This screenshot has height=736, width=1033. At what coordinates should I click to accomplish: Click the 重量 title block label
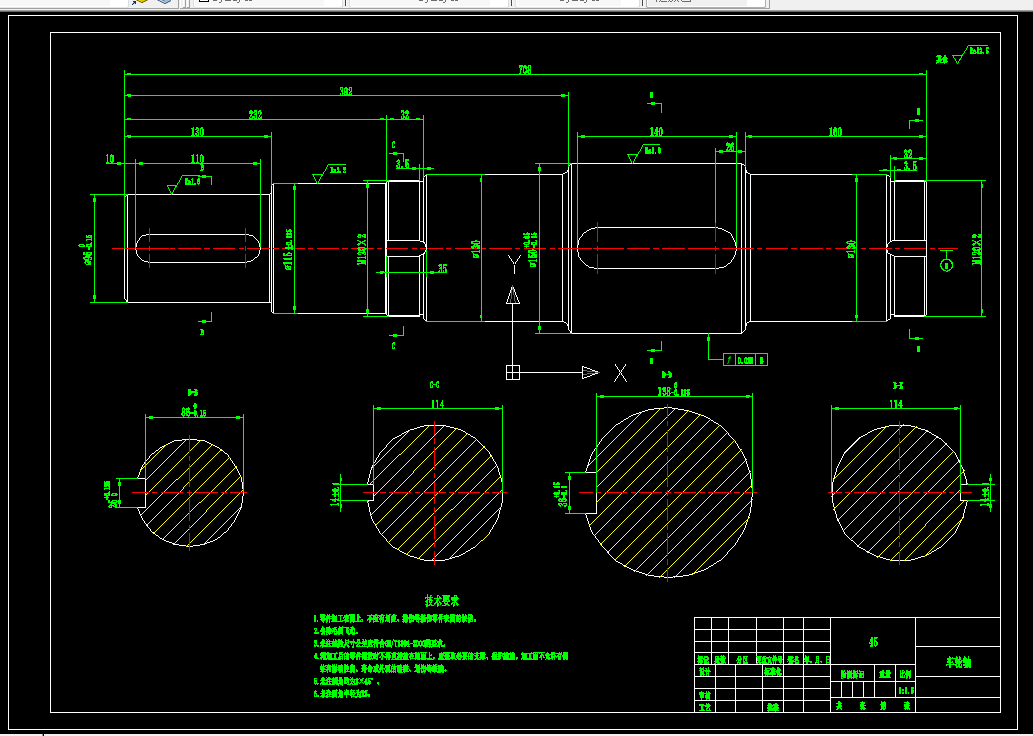(884, 674)
